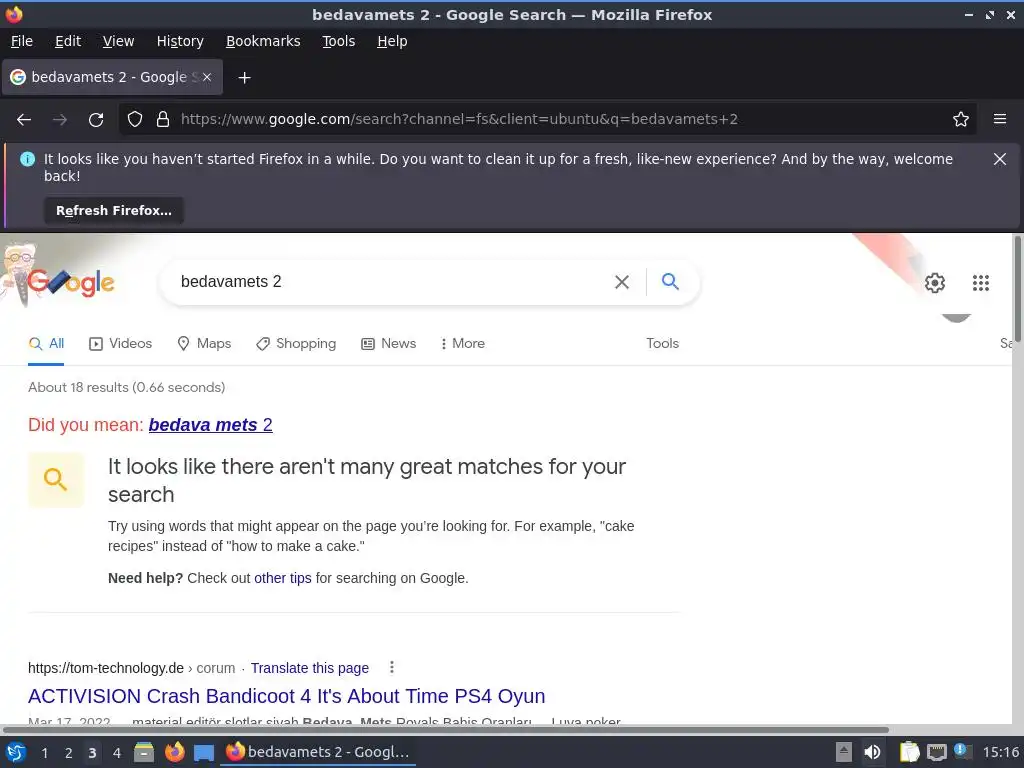Image resolution: width=1024 pixels, height=768 pixels.
Task: Switch to workspace 2
Action: (69, 753)
